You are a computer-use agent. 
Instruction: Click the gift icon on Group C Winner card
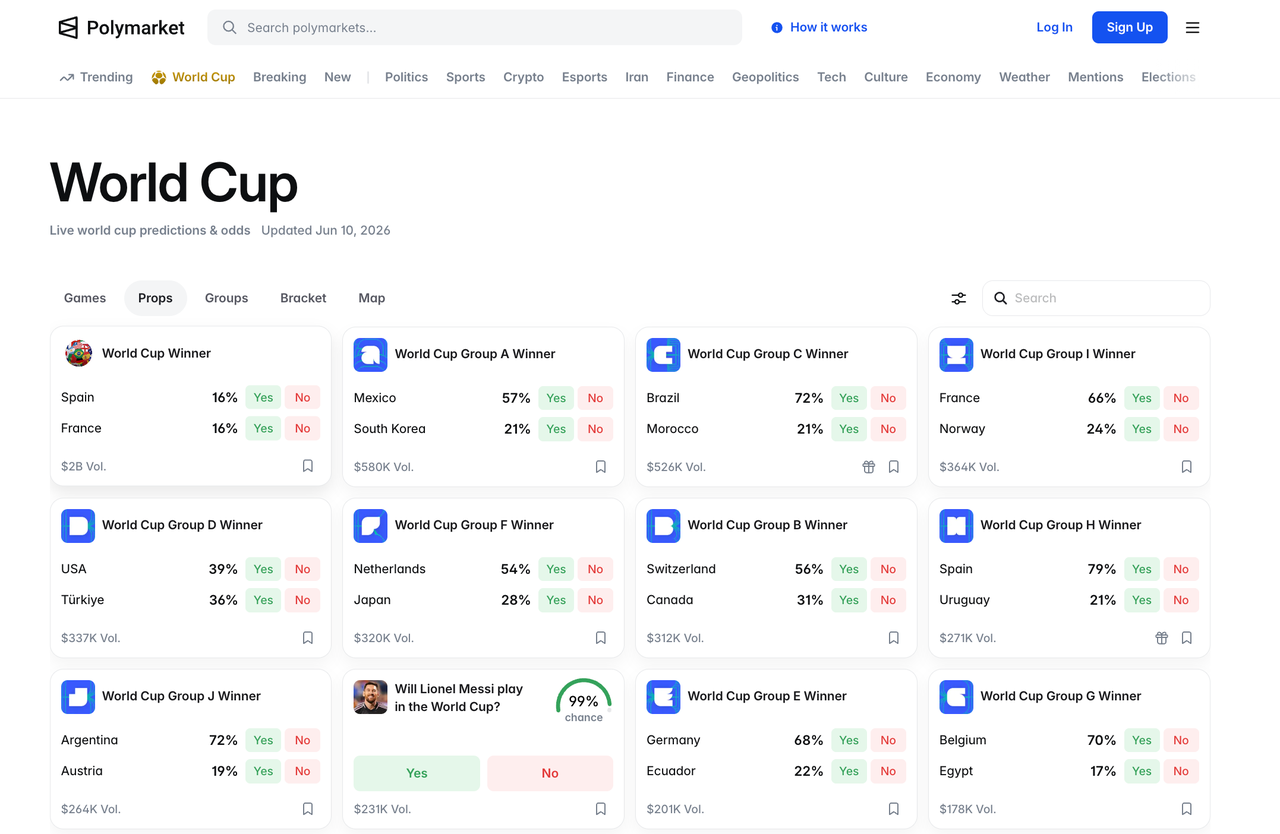tap(869, 466)
